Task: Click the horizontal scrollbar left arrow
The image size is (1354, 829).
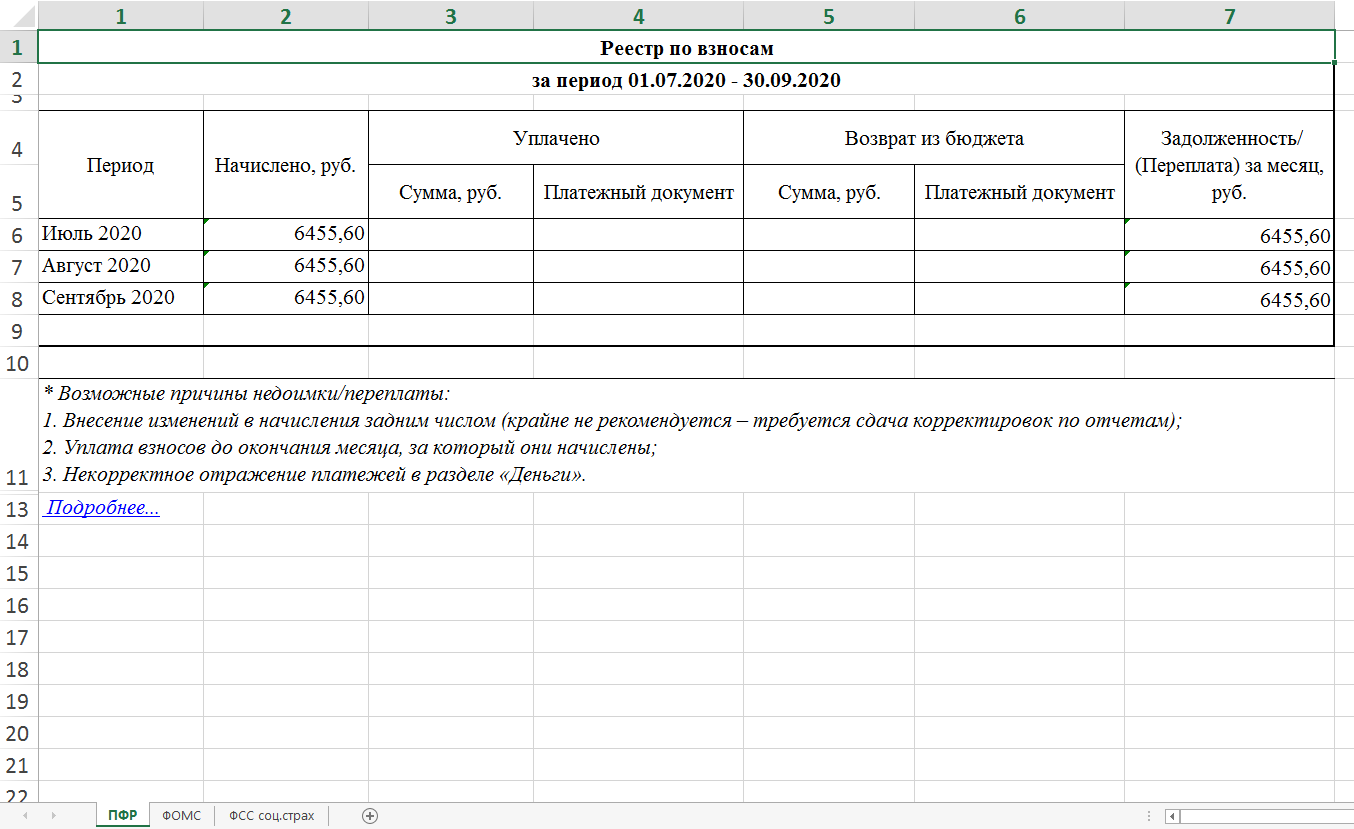Action: tap(1172, 816)
